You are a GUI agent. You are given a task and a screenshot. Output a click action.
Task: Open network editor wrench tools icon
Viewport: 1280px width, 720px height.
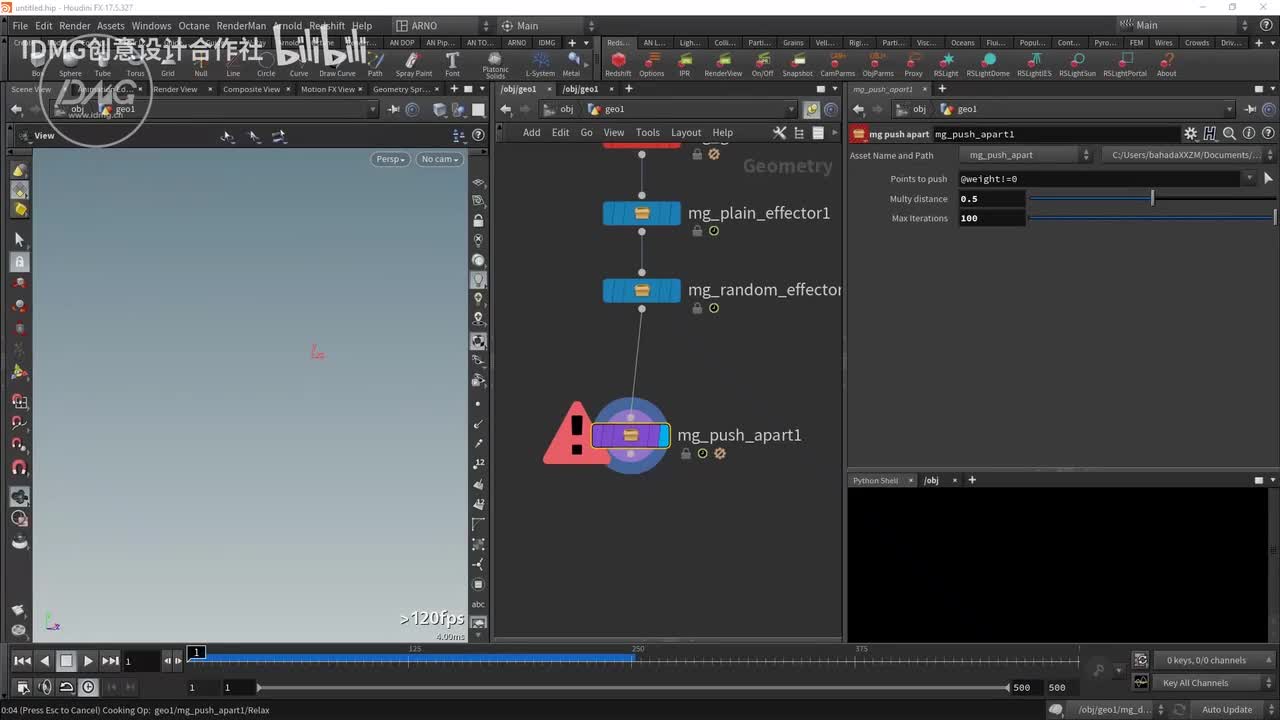click(779, 132)
